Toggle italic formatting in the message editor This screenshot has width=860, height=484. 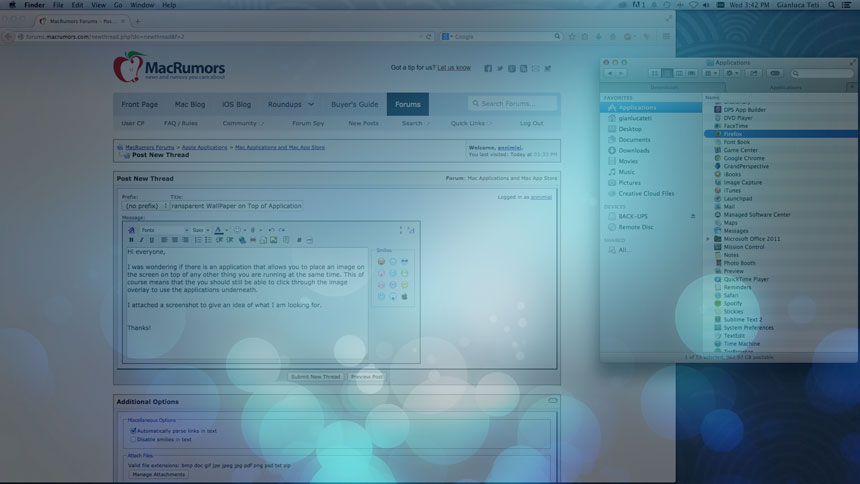pos(142,240)
